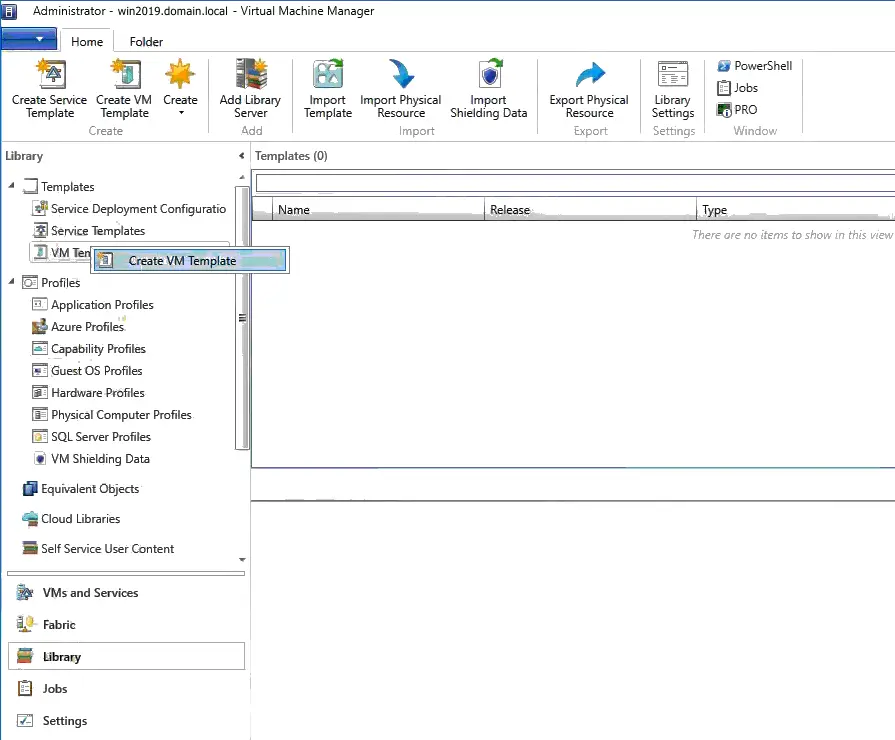Click the templates search filter box
895x740 pixels.
(575, 183)
